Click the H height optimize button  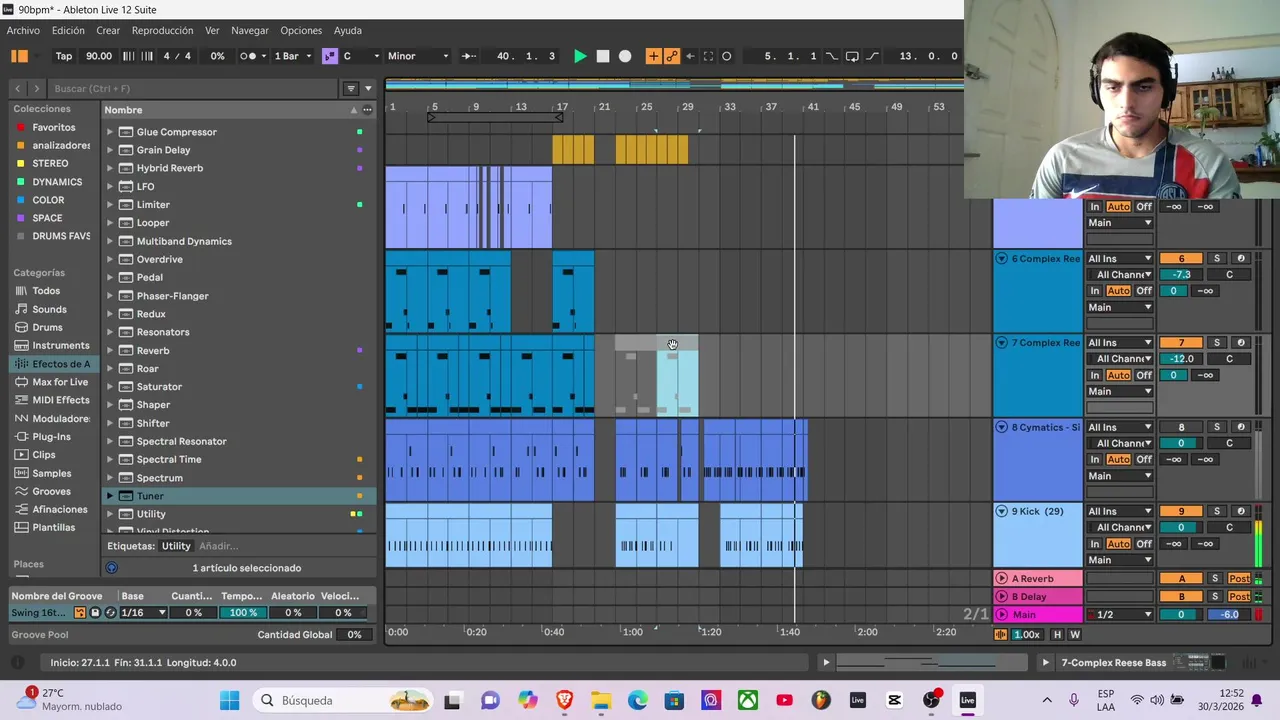(x=1057, y=635)
